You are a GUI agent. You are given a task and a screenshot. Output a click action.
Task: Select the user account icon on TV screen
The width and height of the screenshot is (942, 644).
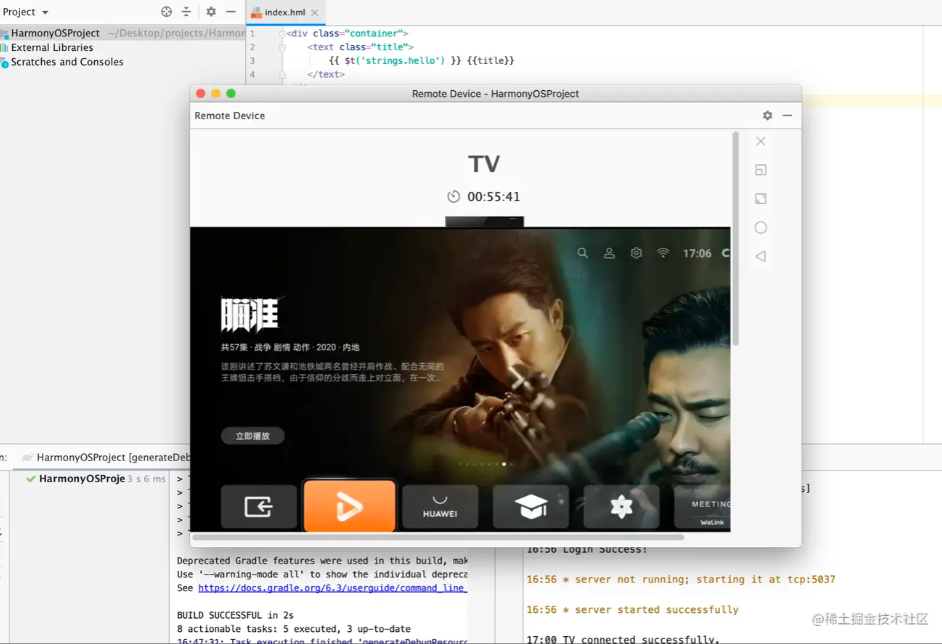click(609, 253)
